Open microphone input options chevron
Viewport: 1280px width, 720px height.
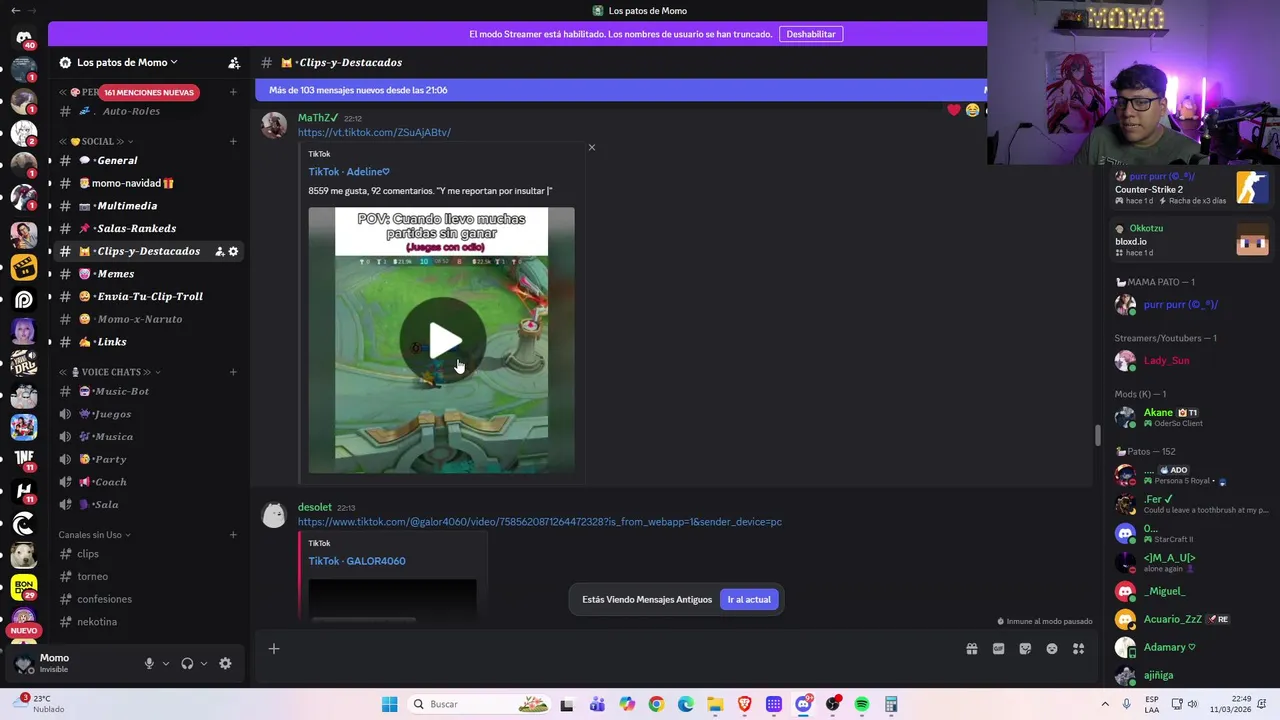pyautogui.click(x=166, y=663)
